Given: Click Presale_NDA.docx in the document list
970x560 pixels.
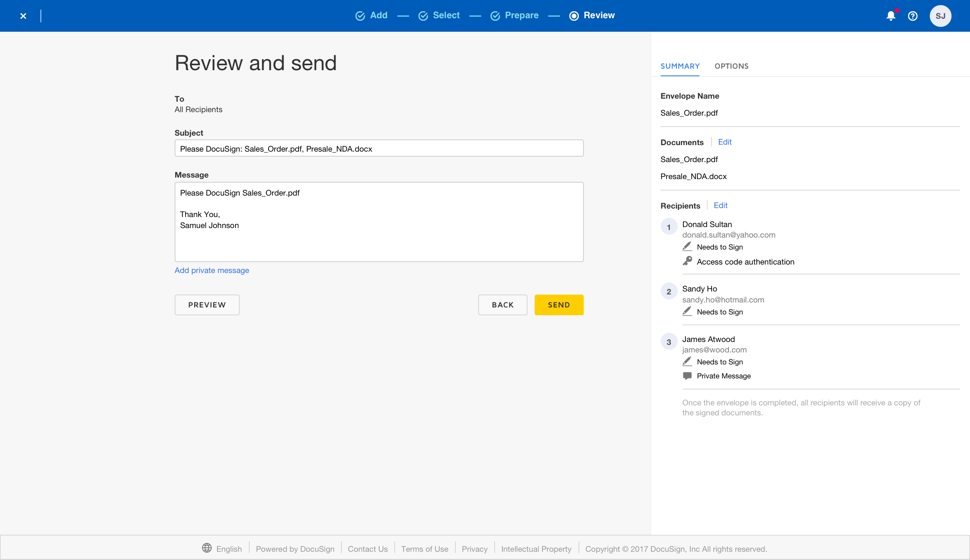Looking at the screenshot, I should (x=693, y=176).
